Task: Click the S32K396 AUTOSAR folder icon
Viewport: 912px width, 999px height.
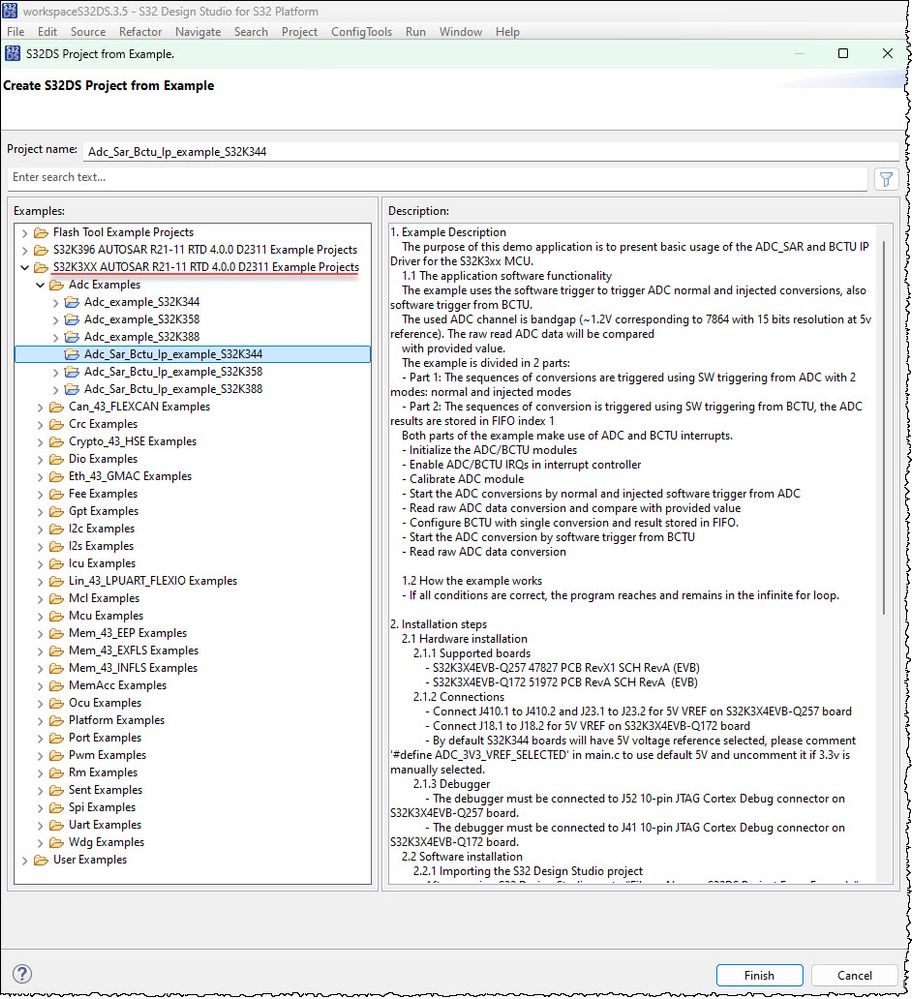Action: pyautogui.click(x=41, y=250)
